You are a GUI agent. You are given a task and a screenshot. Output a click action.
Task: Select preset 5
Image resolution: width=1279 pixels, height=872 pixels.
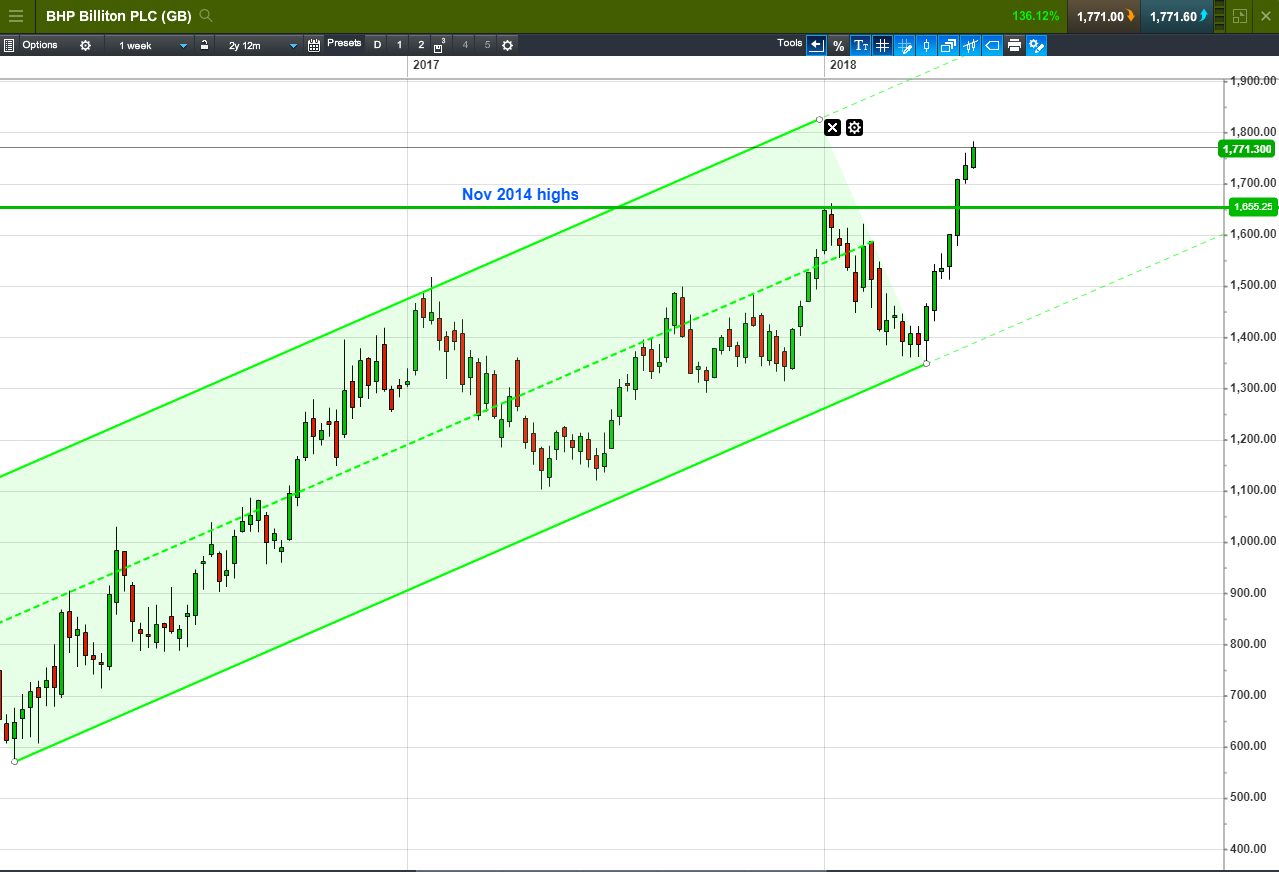487,45
